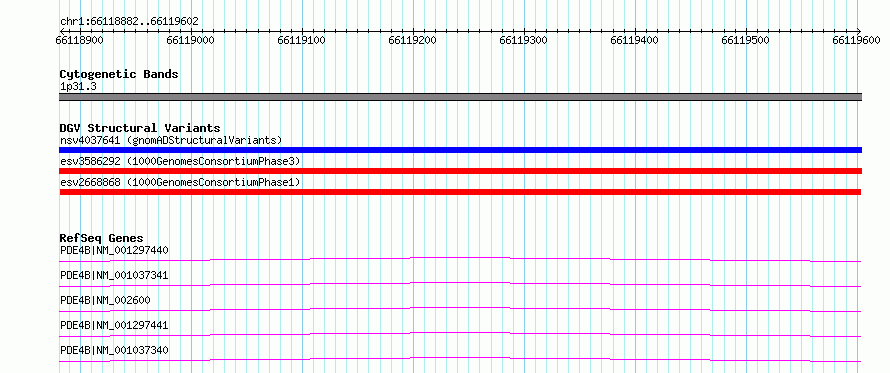Viewport: 890px width, 373px height.
Task: Click the blue nsv4037641 variant bar
Action: [x=460, y=150]
